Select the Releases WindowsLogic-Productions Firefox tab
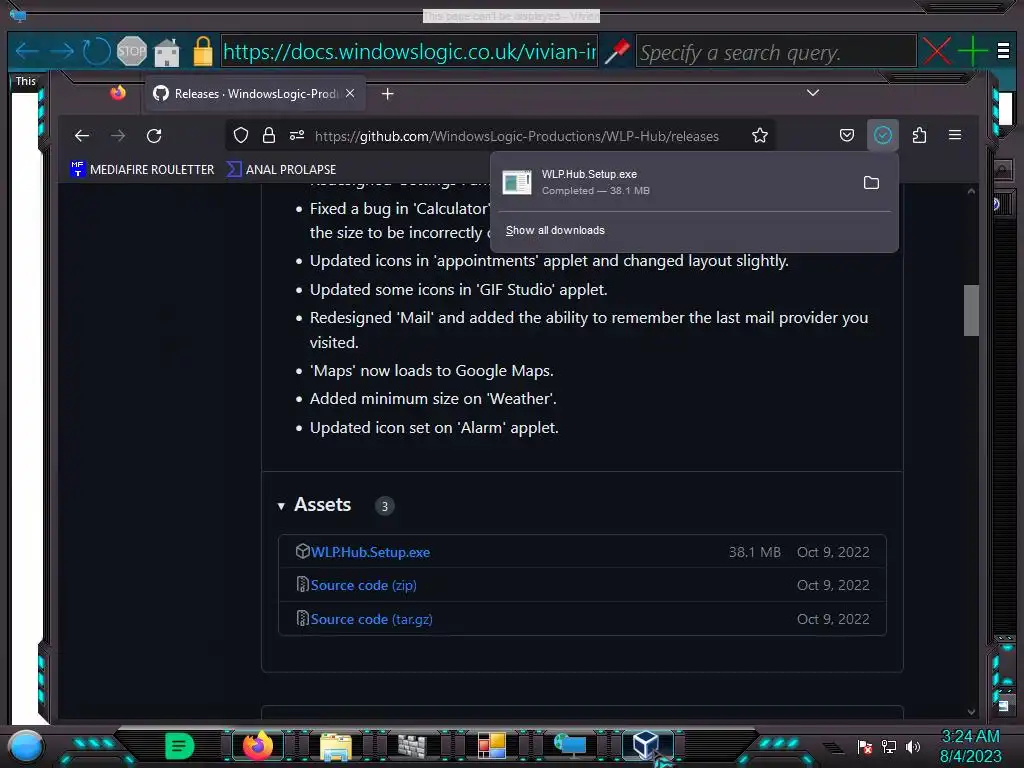This screenshot has height=768, width=1024. click(255, 93)
